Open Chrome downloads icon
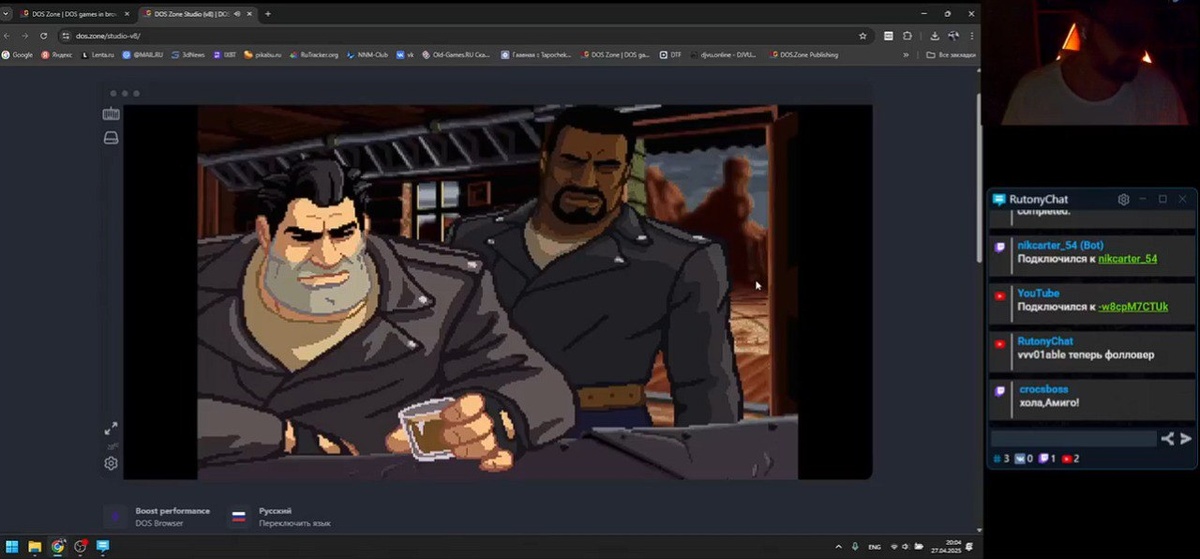This screenshot has height=559, width=1200. (934, 35)
